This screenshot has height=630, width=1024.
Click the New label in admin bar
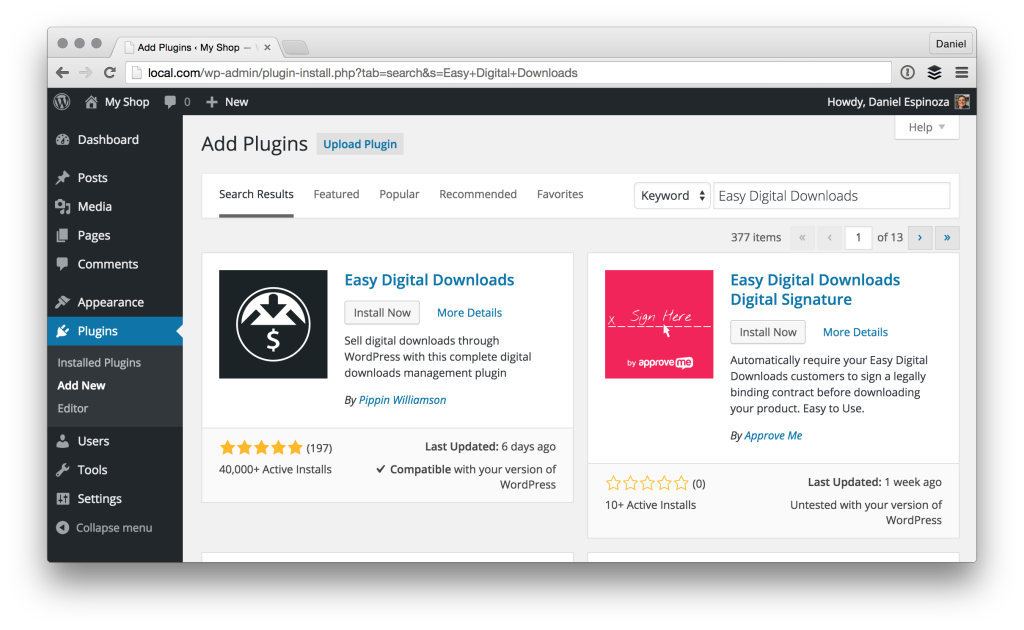236,102
